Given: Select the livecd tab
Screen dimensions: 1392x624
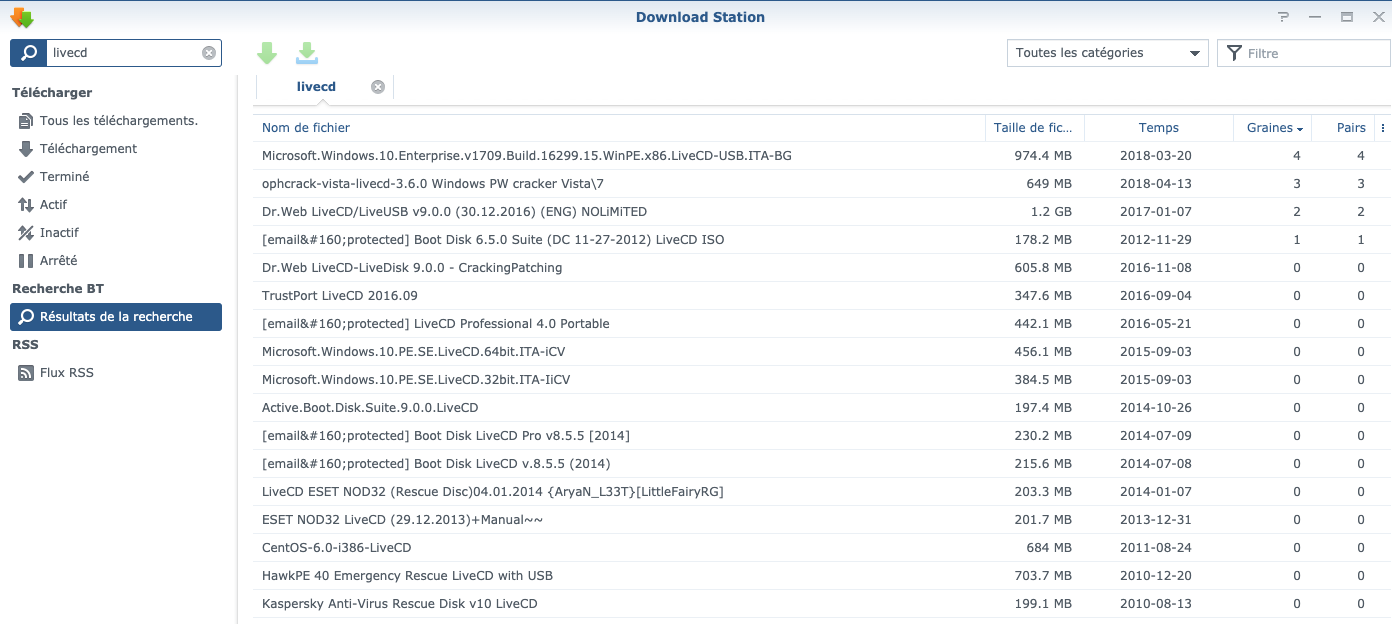Looking at the screenshot, I should (316, 87).
